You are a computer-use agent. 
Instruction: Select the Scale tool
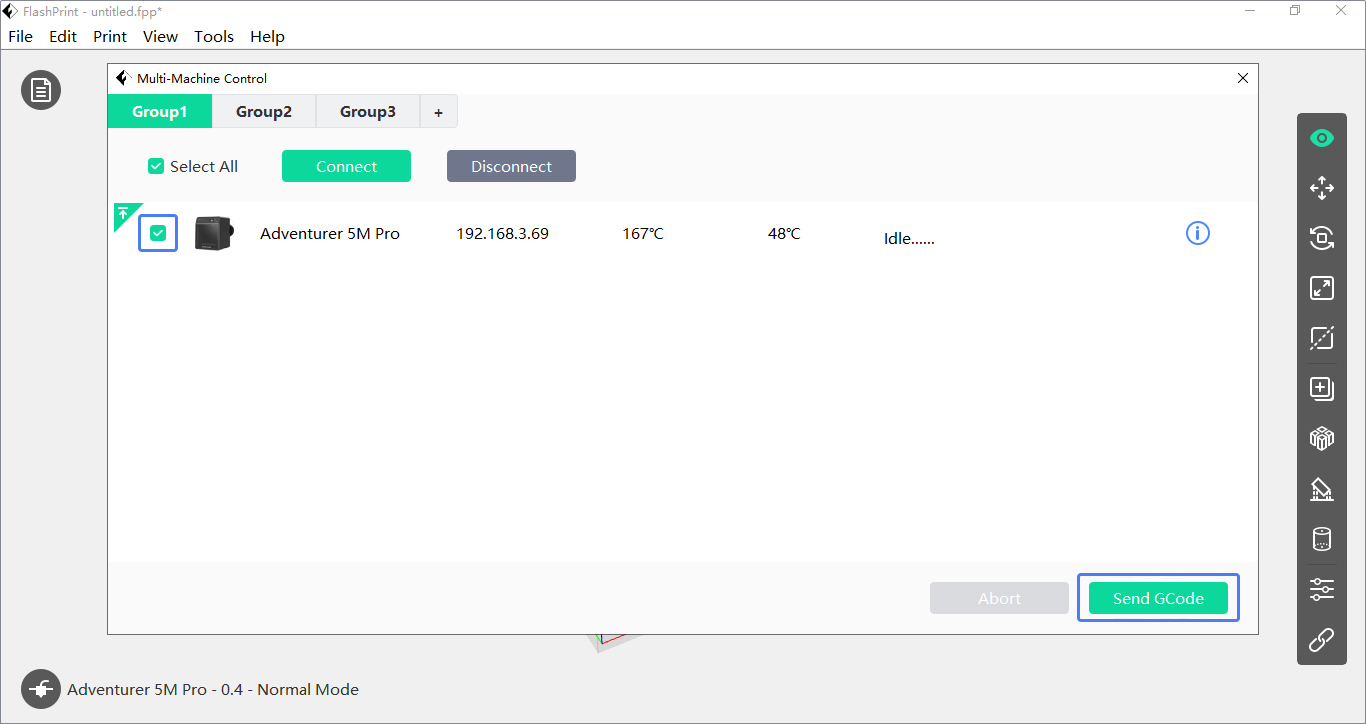point(1322,288)
